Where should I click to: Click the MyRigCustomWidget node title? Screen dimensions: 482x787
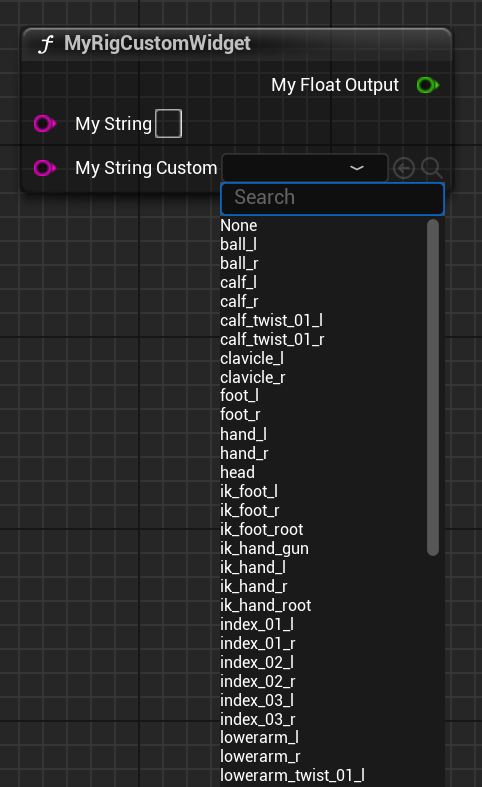click(157, 44)
